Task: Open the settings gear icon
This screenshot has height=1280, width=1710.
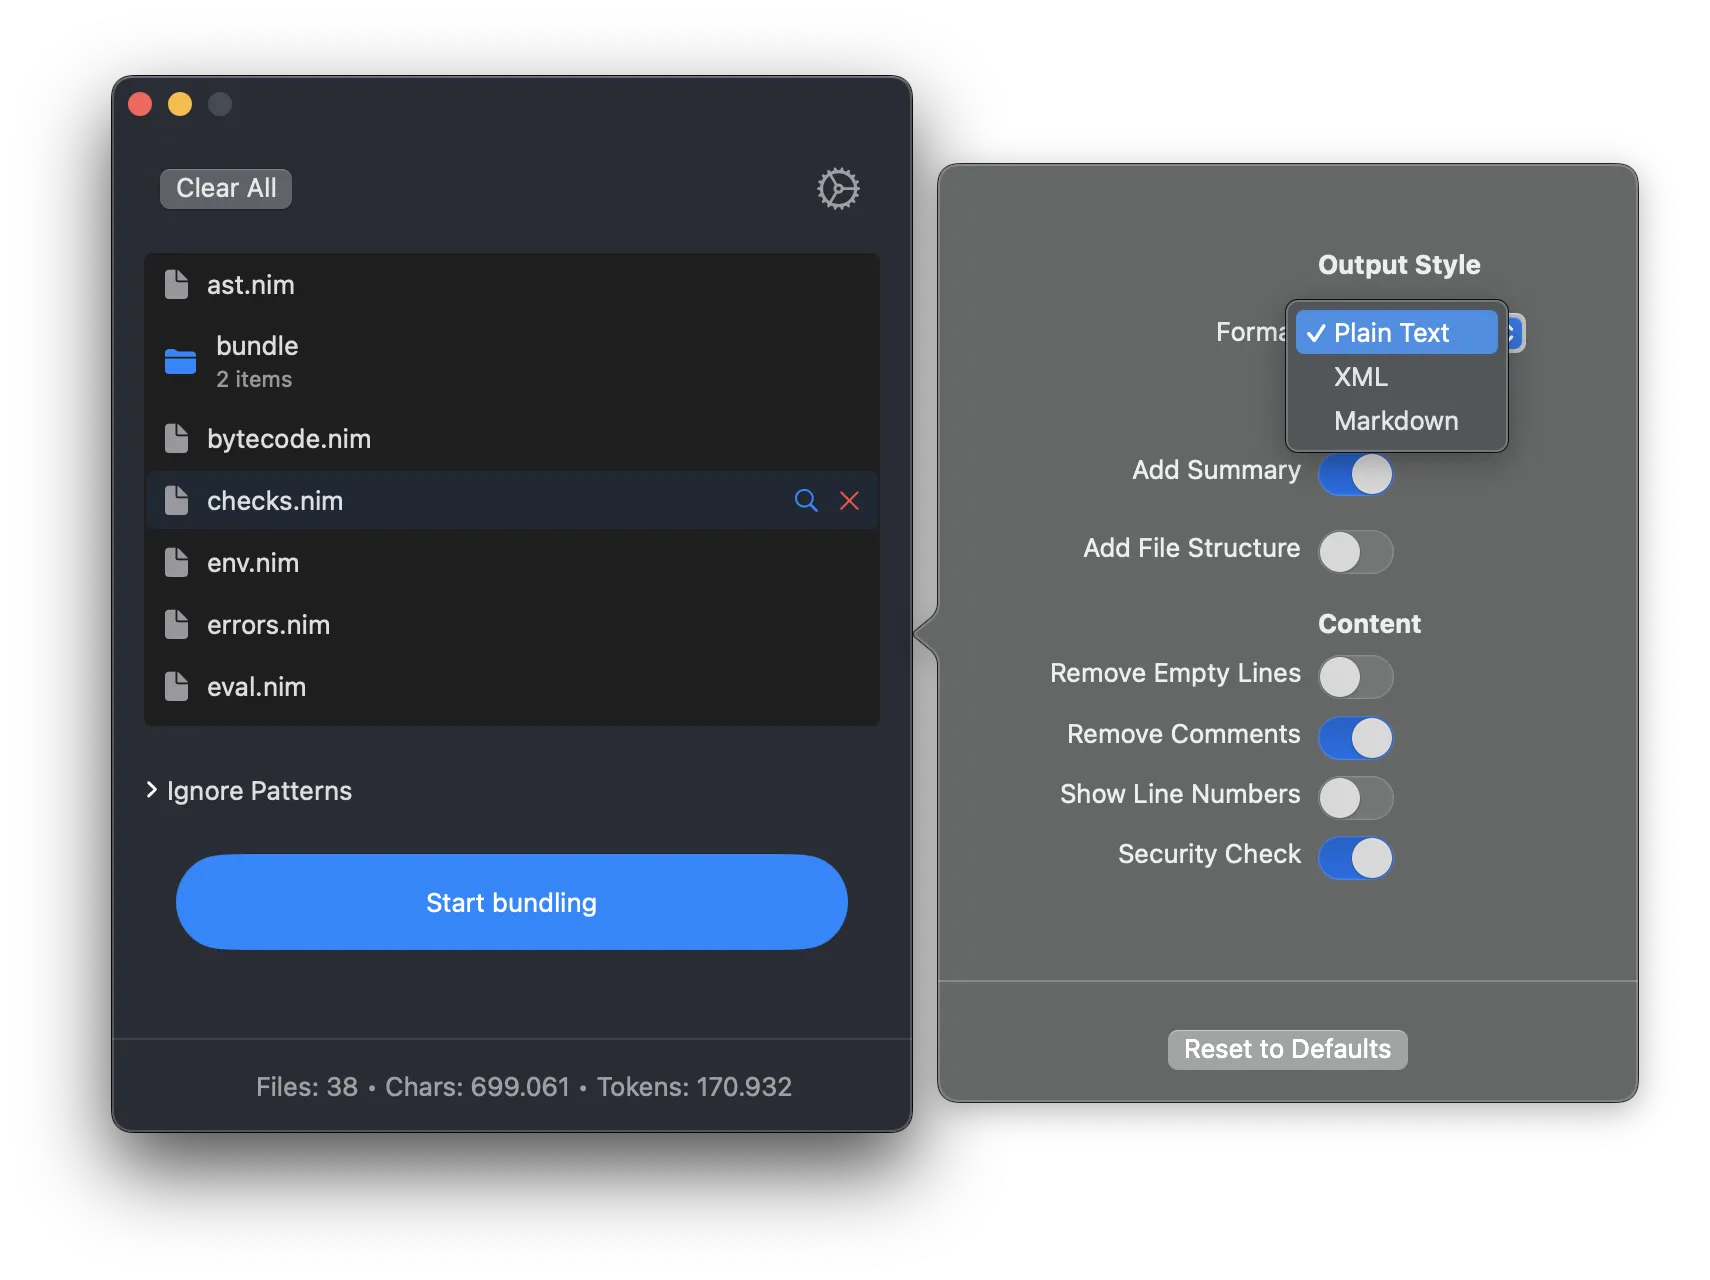Action: pyautogui.click(x=838, y=188)
